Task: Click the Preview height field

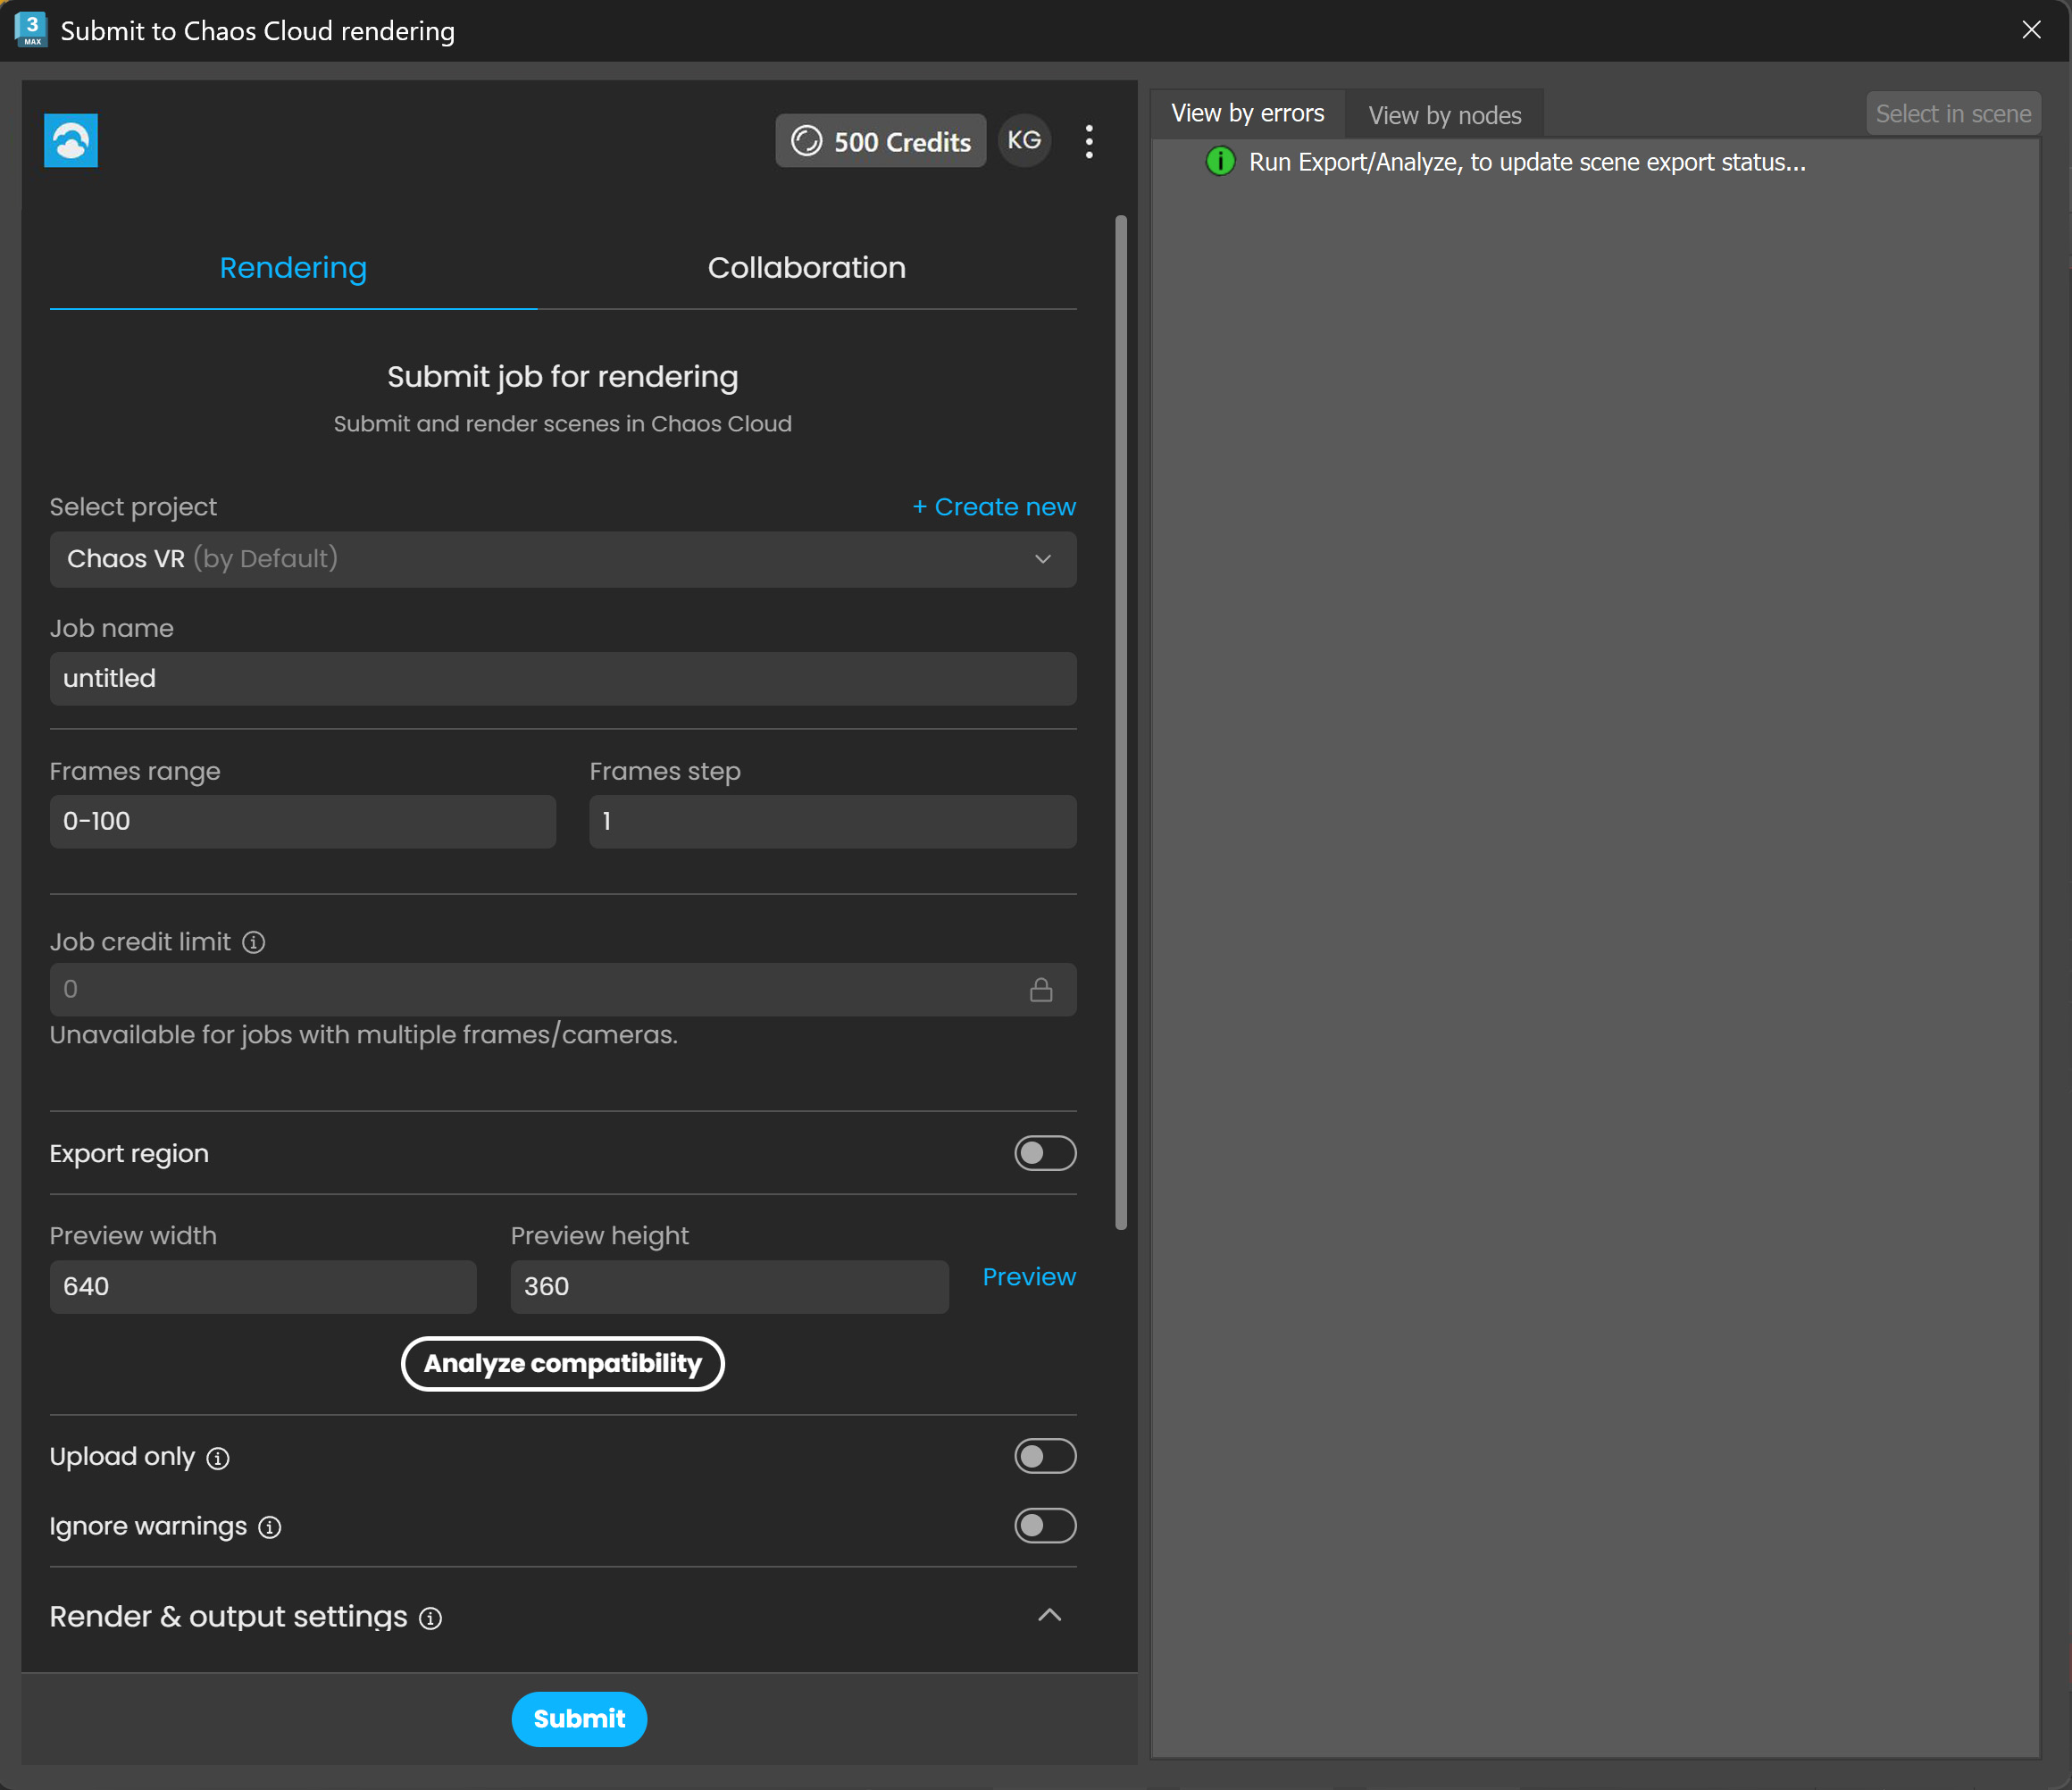Action: coord(730,1287)
